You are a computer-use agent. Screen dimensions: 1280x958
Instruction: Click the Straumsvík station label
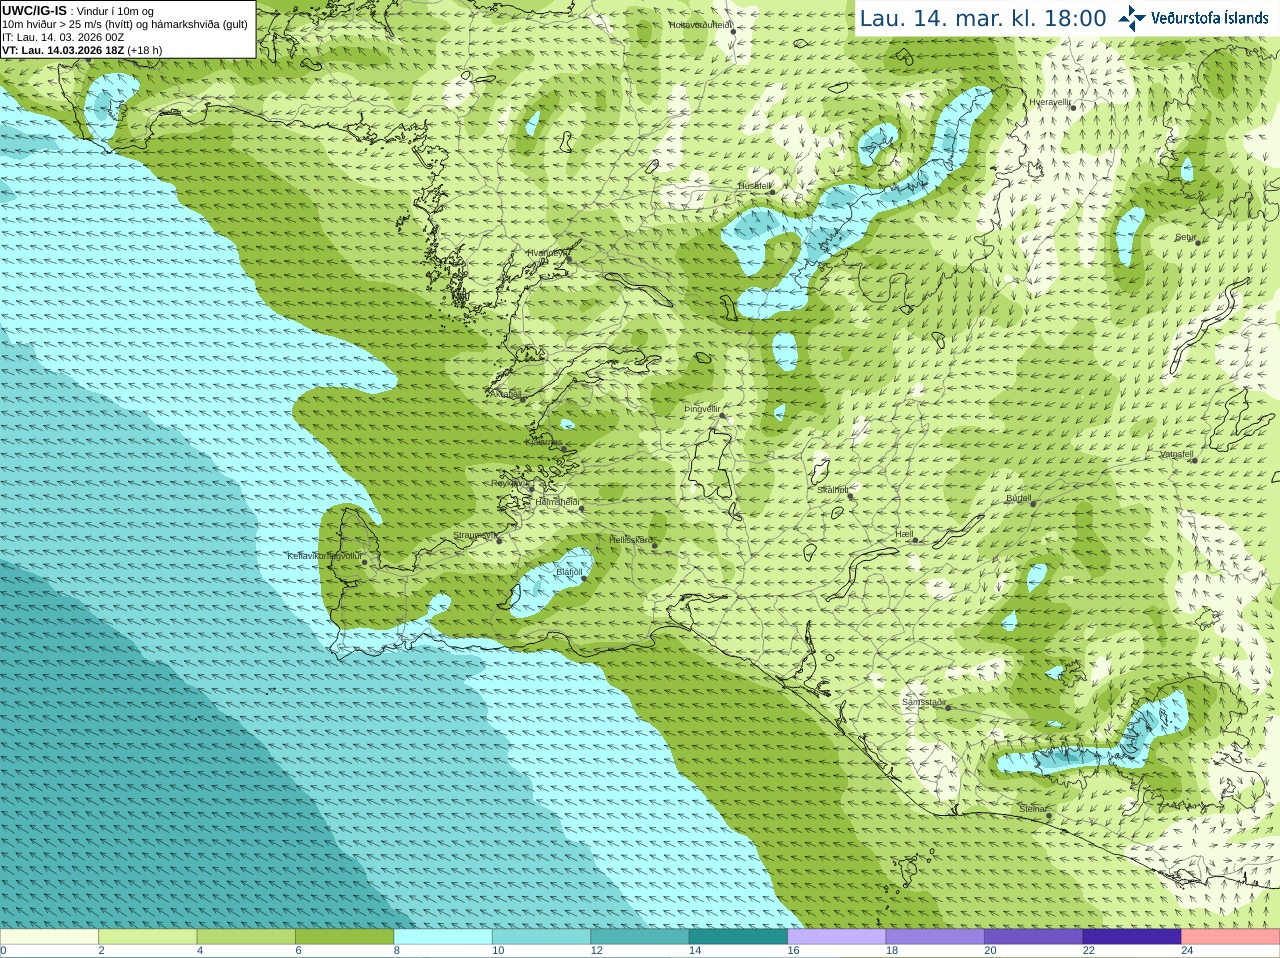[x=474, y=535]
